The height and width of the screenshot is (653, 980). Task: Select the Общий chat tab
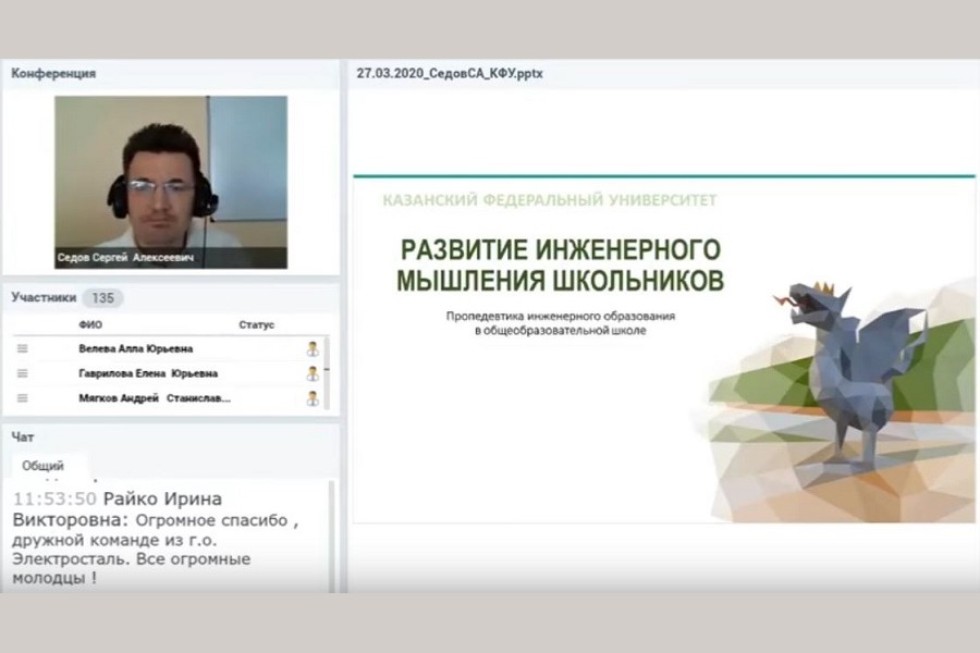click(43, 466)
